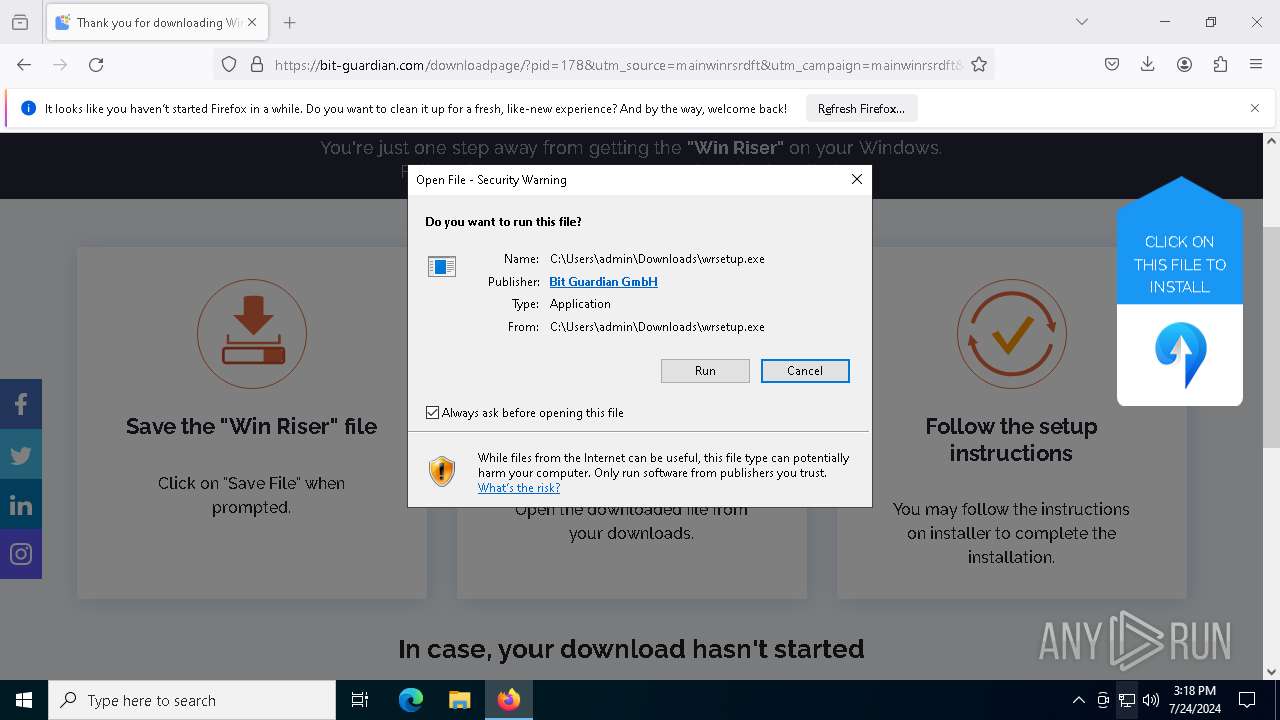
Task: Open the network icon in the tray
Action: [1127, 700]
